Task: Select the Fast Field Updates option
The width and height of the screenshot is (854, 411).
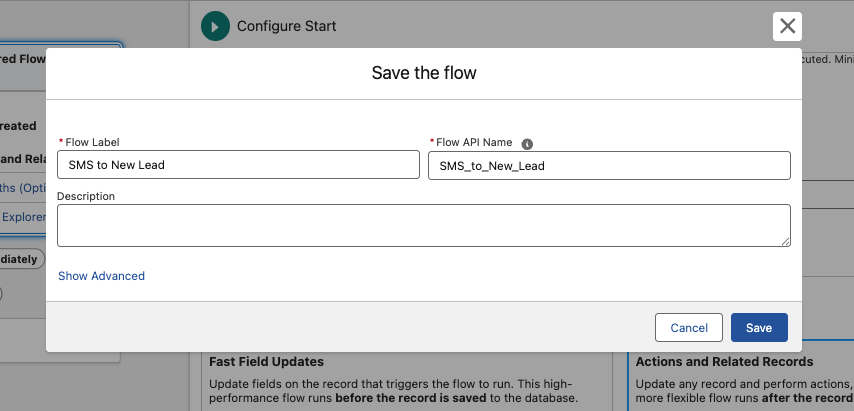Action: coord(266,361)
